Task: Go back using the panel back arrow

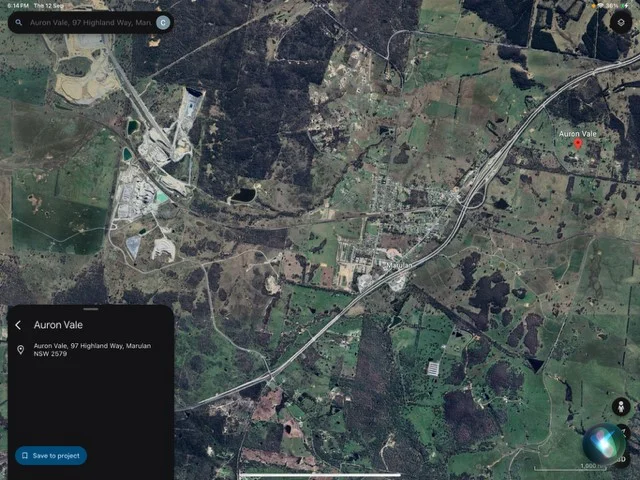Action: point(18,325)
